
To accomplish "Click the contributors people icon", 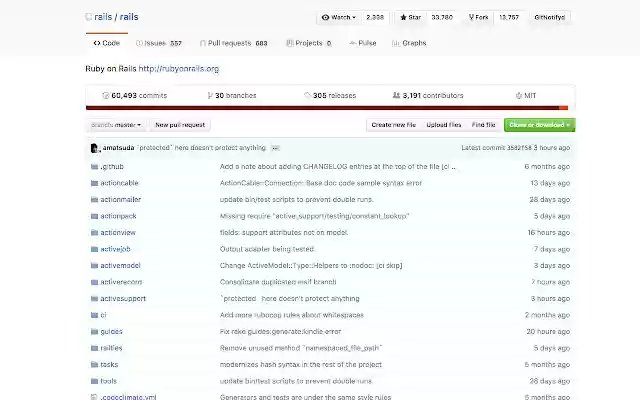I will pos(397,96).
